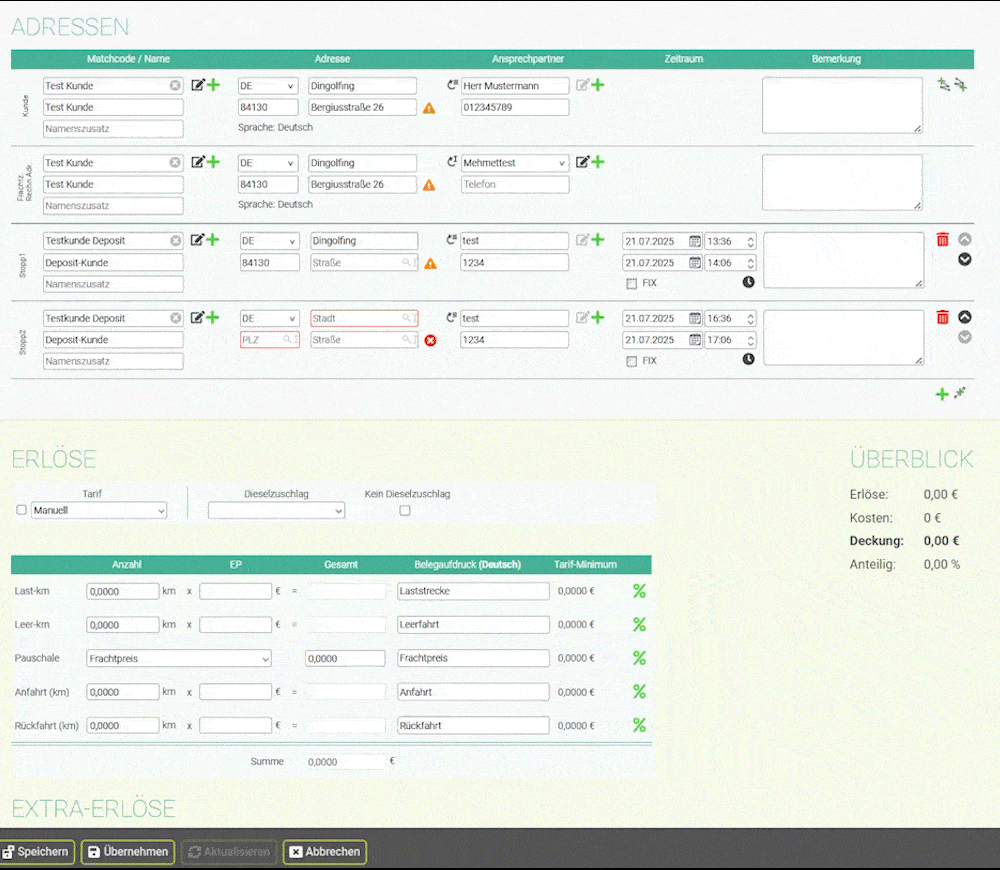Image resolution: width=1000 pixels, height=870 pixels.
Task: Enable the Kein Dieselzuschlag checkbox
Action: click(405, 510)
